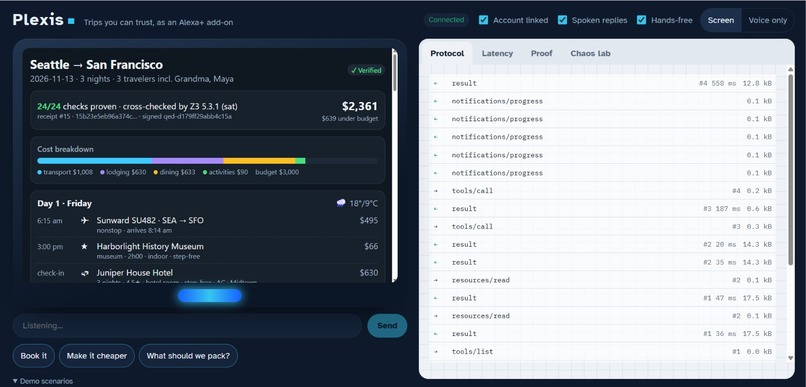Click the transport $1,008 legend label

(65, 172)
